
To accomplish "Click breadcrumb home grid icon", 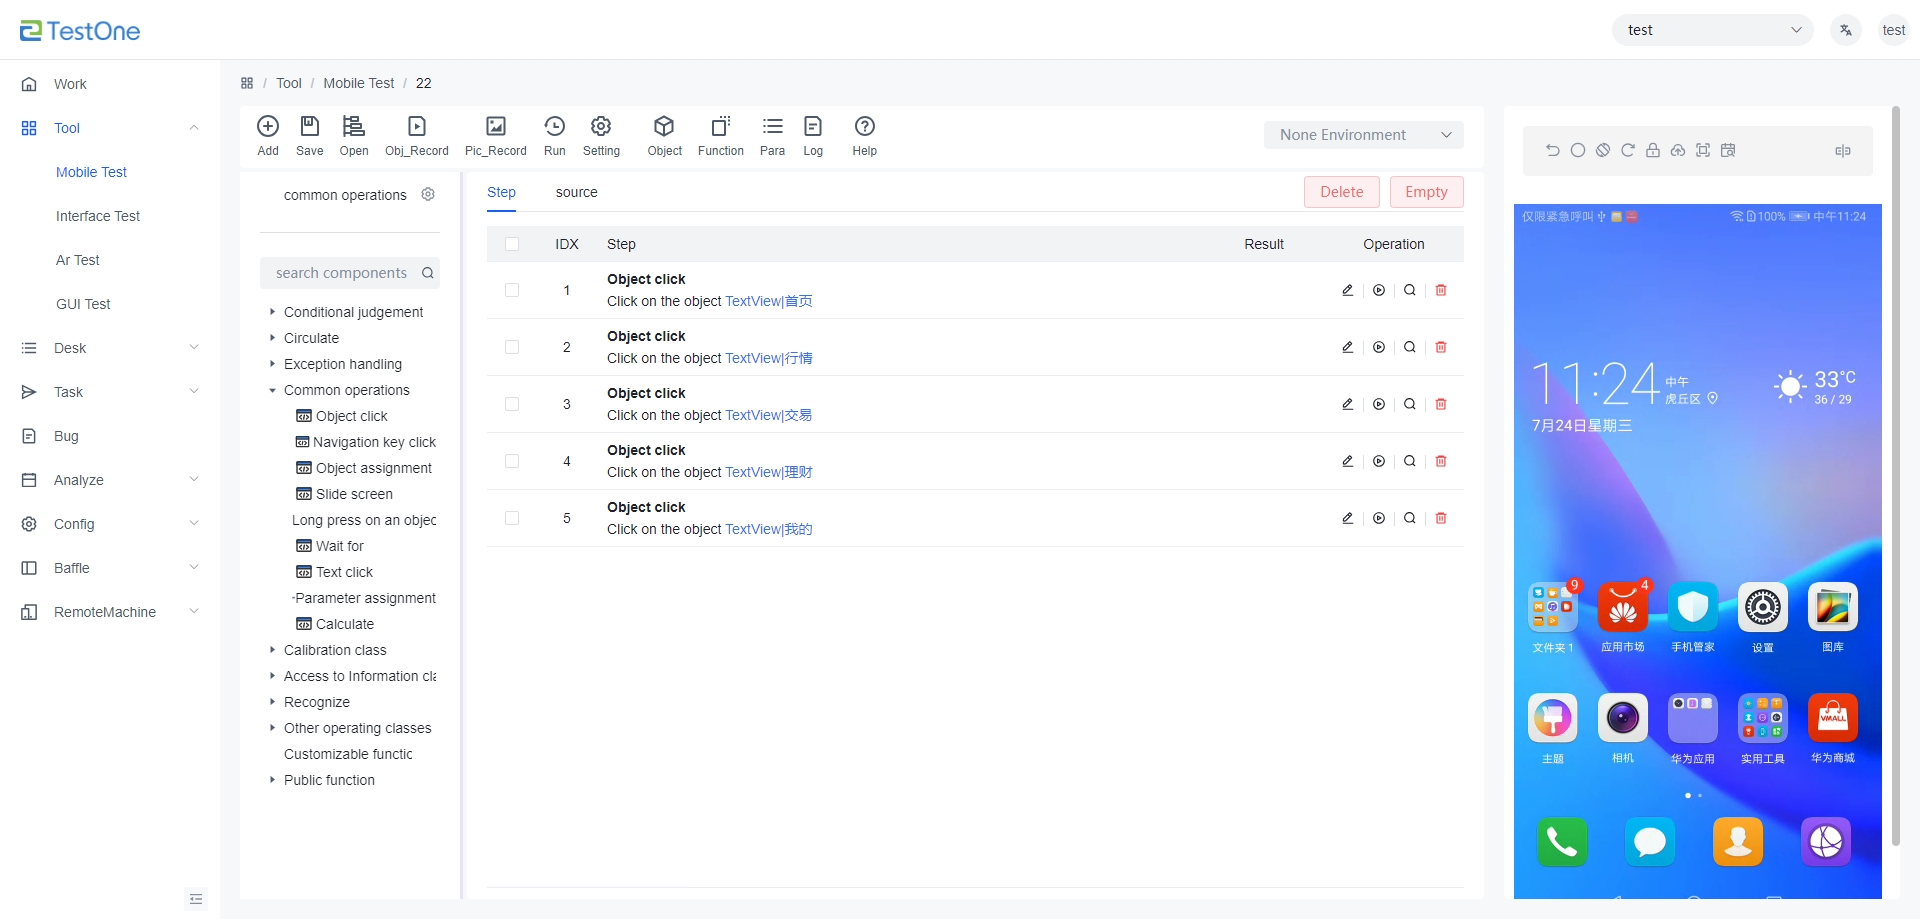I will coord(247,83).
